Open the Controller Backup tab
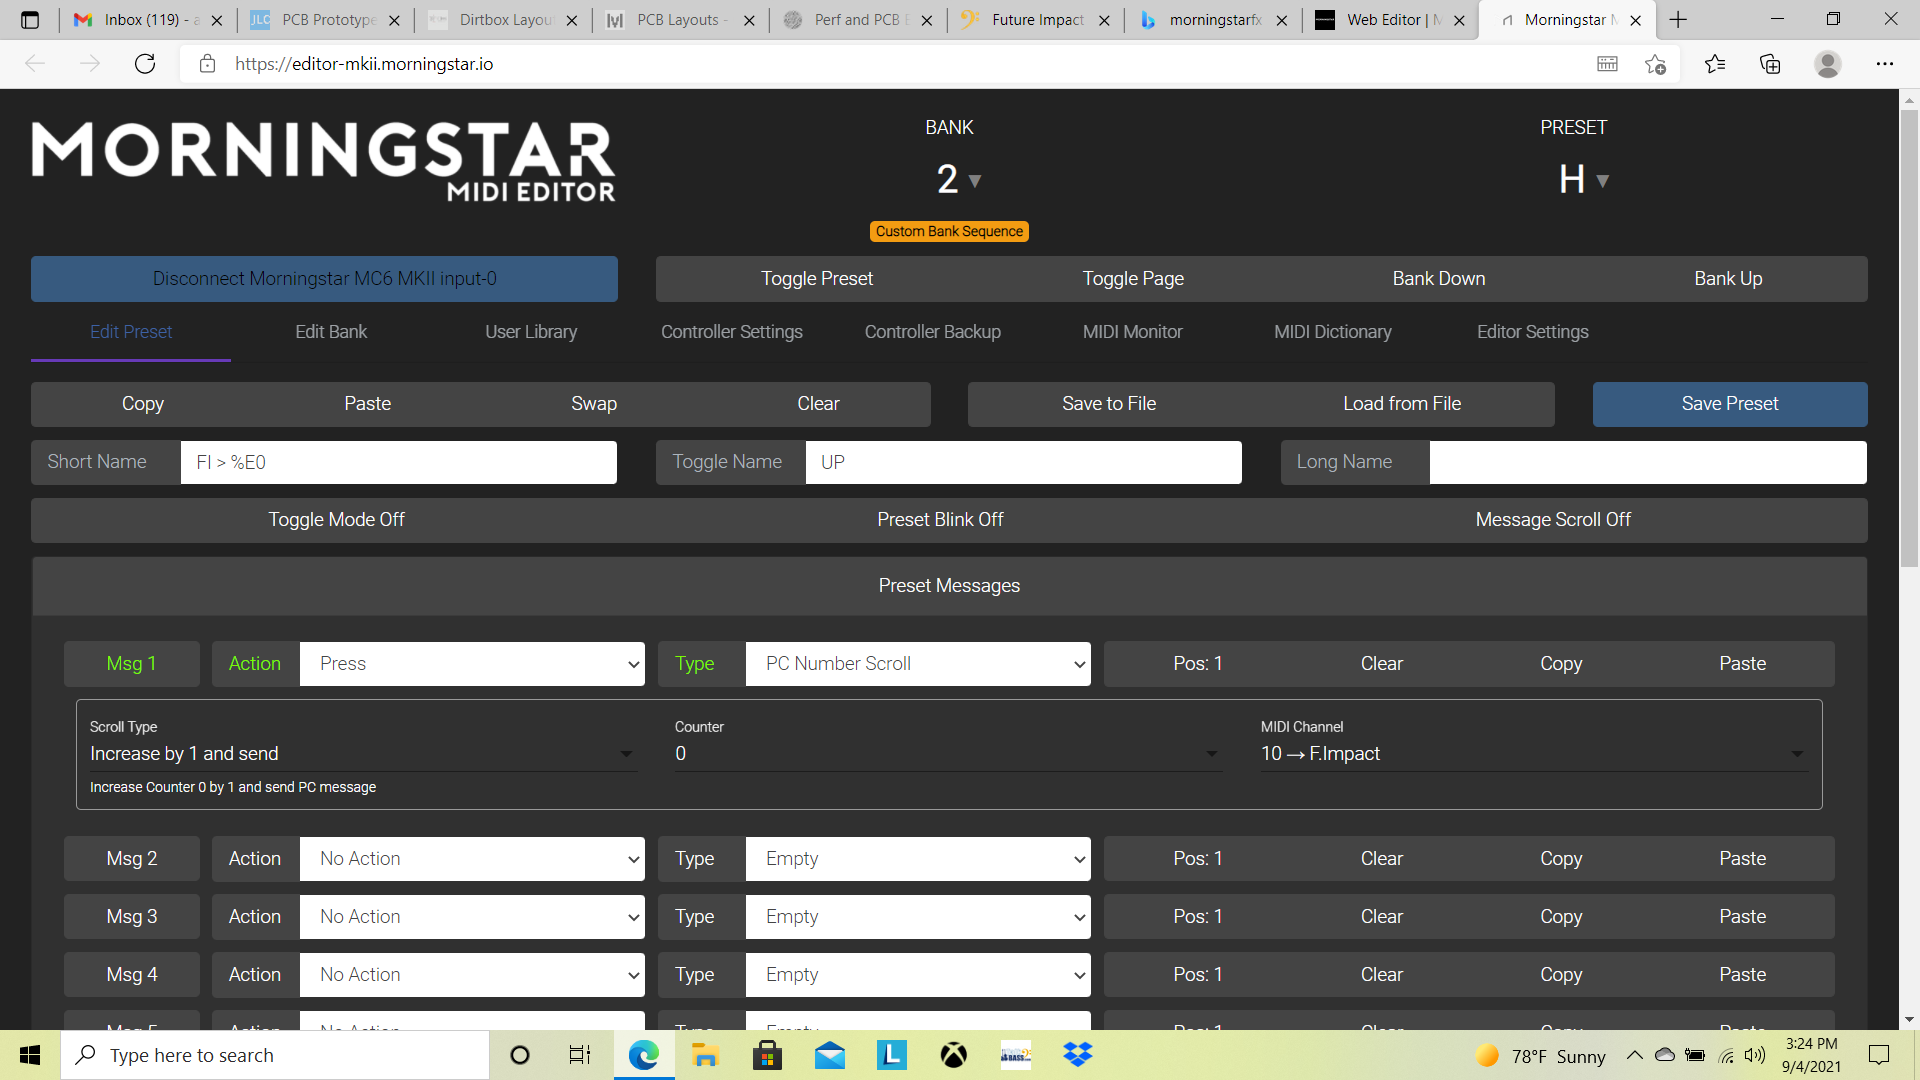1920x1080 pixels. pyautogui.click(x=933, y=332)
